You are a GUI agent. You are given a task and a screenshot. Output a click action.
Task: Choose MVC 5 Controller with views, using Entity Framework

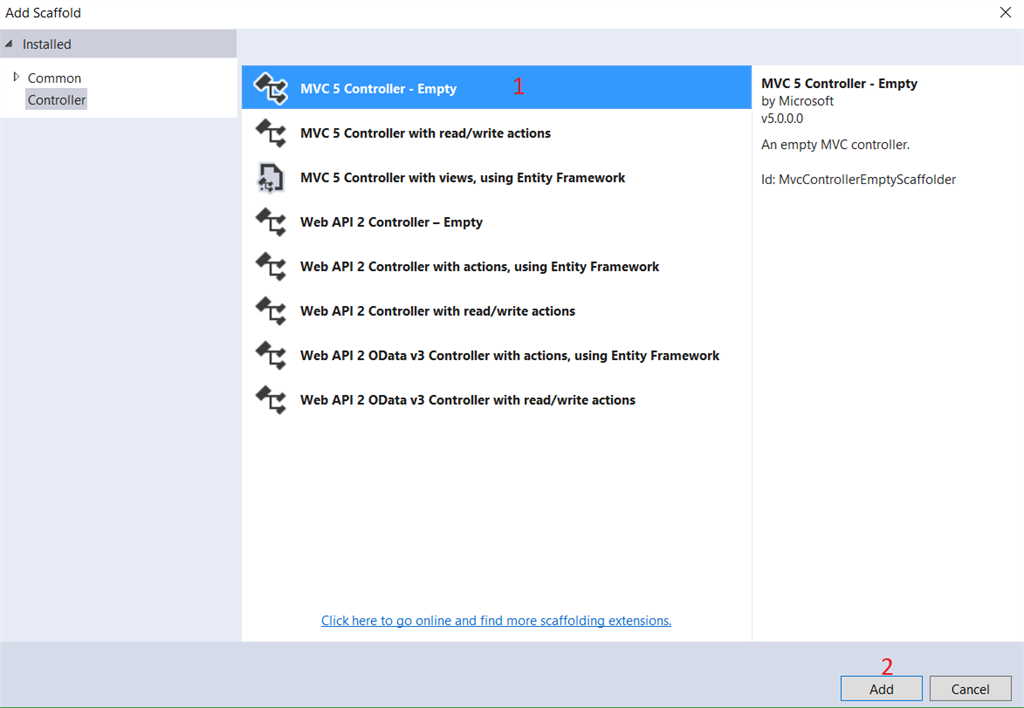462,178
